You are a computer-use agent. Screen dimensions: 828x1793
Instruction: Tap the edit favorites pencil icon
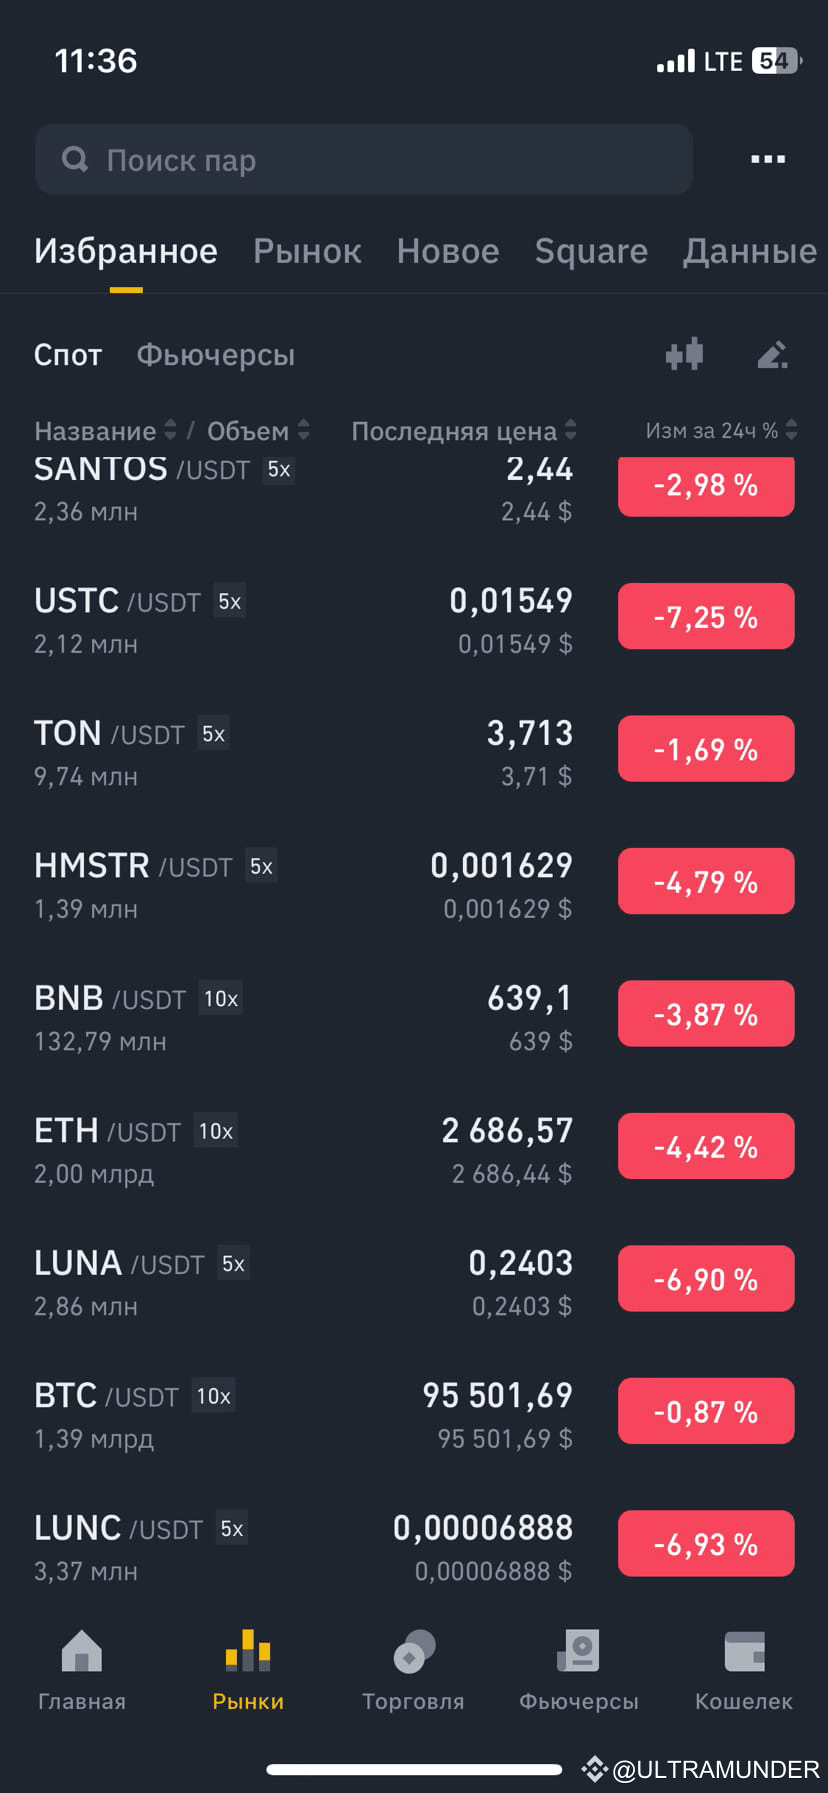pyautogui.click(x=772, y=354)
